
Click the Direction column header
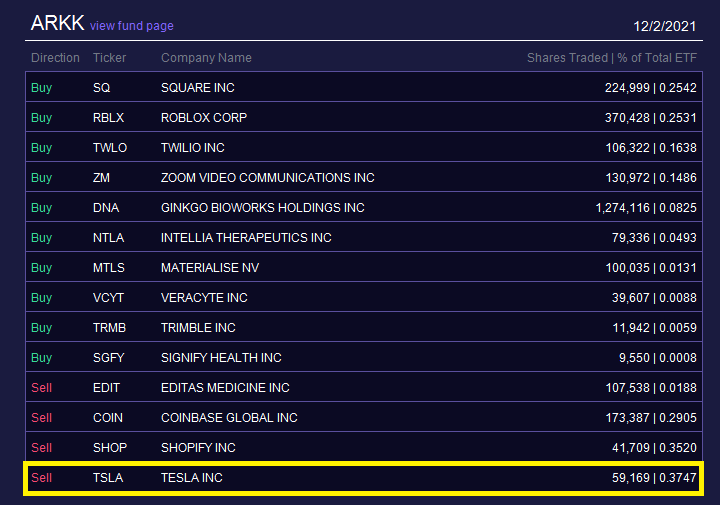[x=55, y=58]
